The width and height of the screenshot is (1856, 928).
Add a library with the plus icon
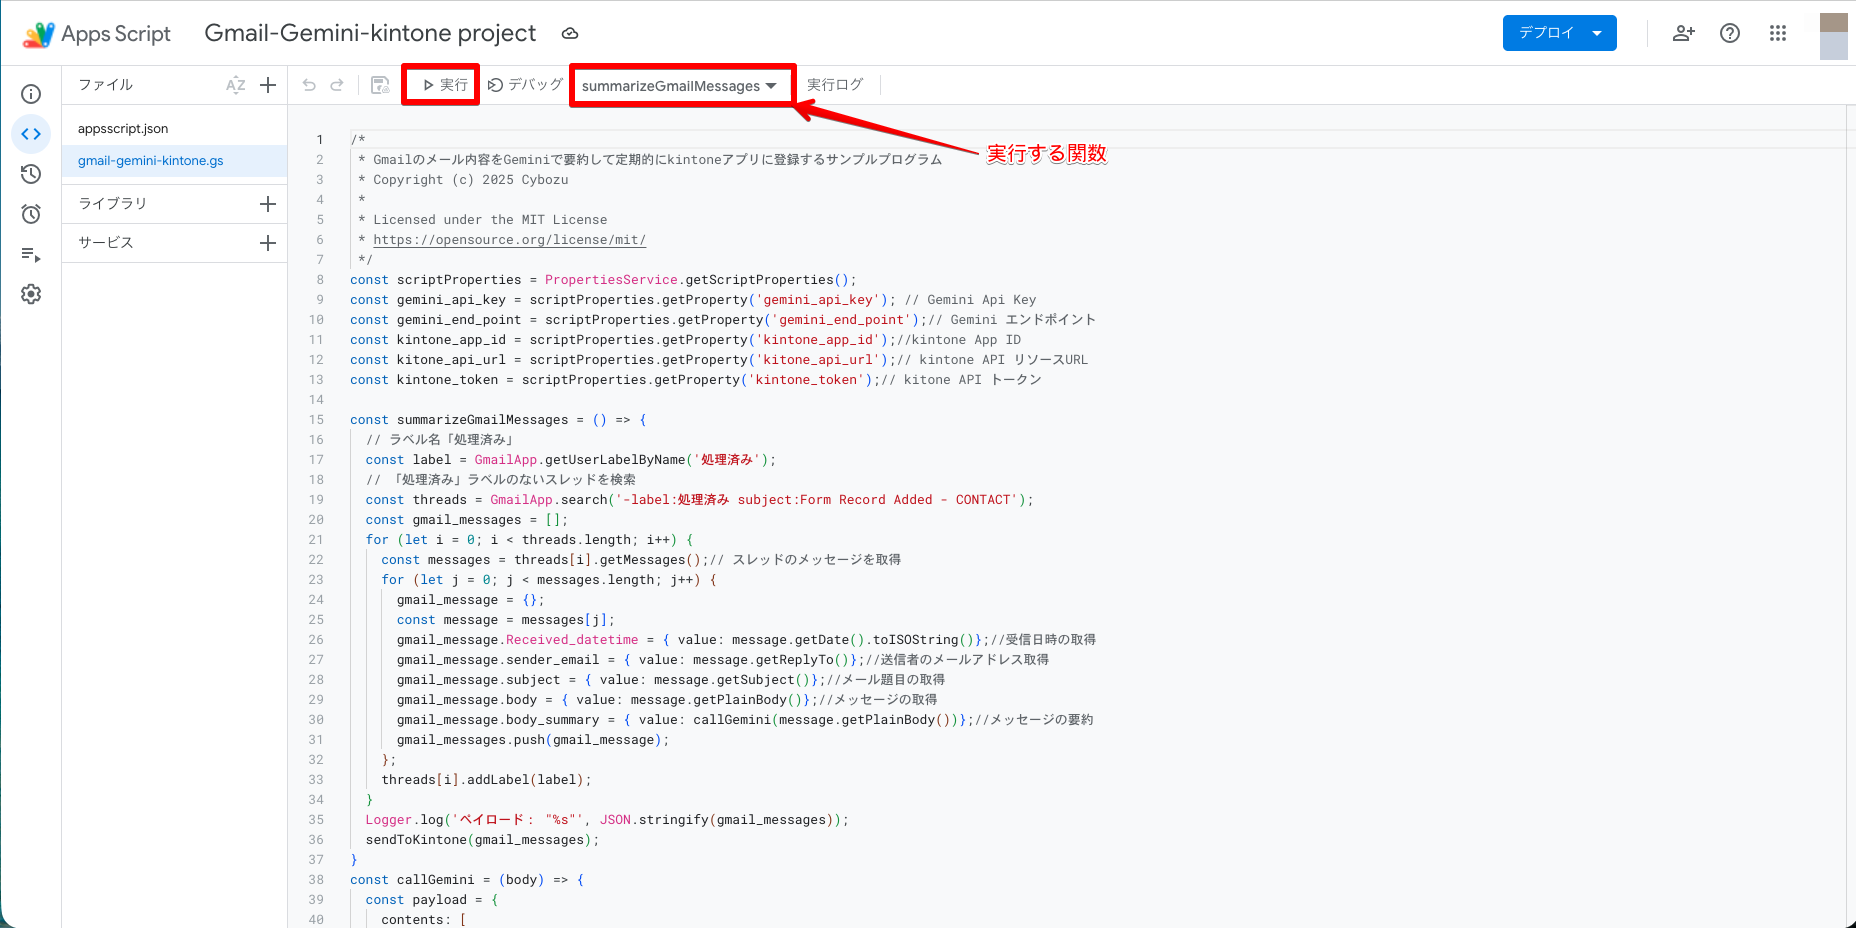[x=267, y=203]
